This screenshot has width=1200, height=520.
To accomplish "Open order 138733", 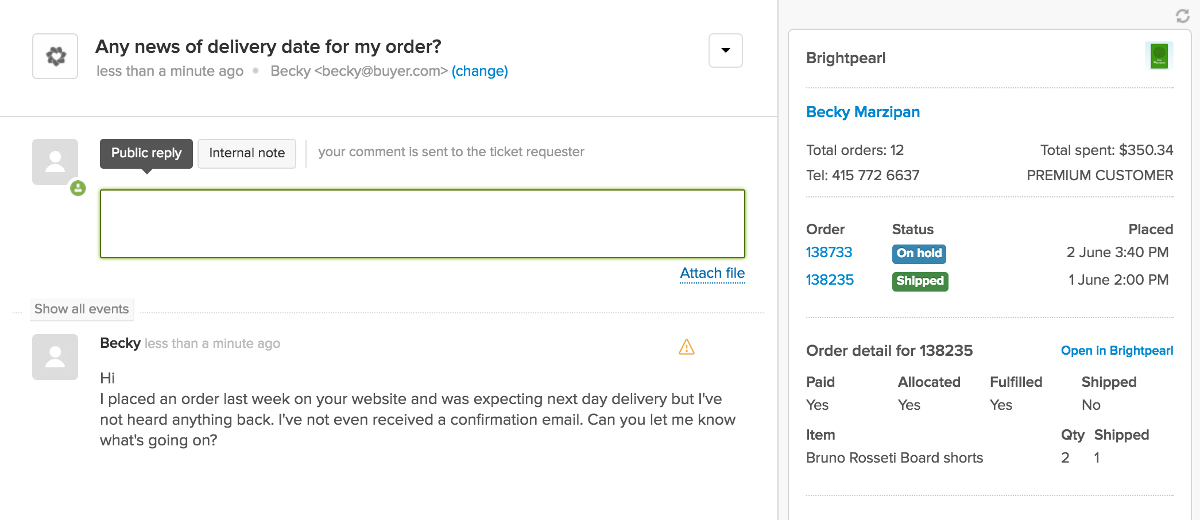I will (829, 253).
